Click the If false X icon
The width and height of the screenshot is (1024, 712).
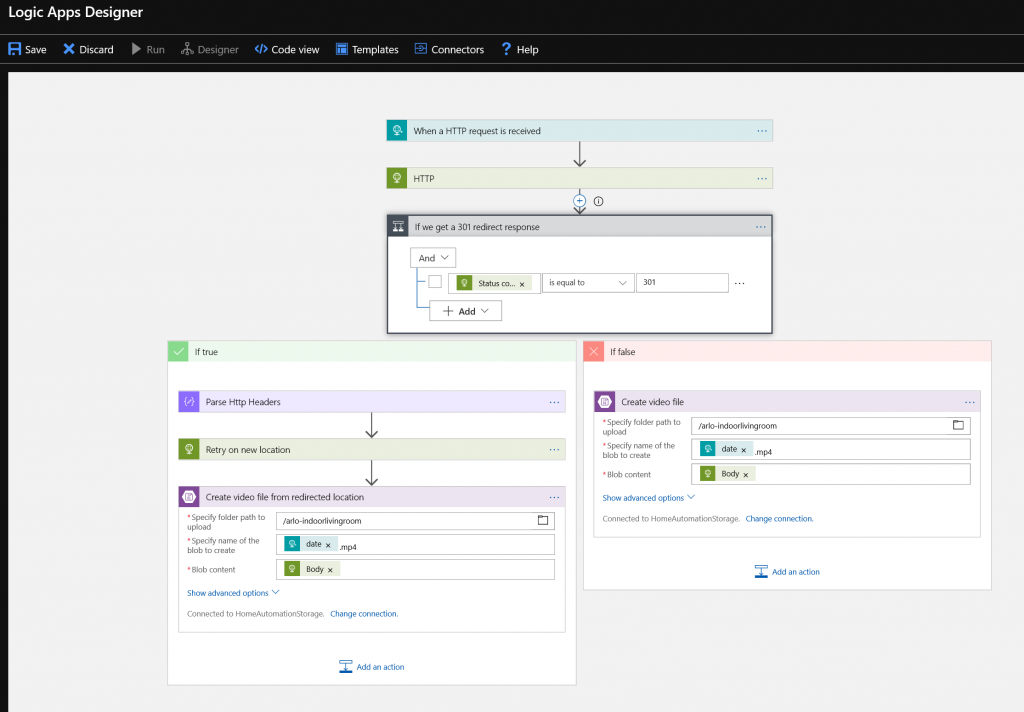coord(594,351)
